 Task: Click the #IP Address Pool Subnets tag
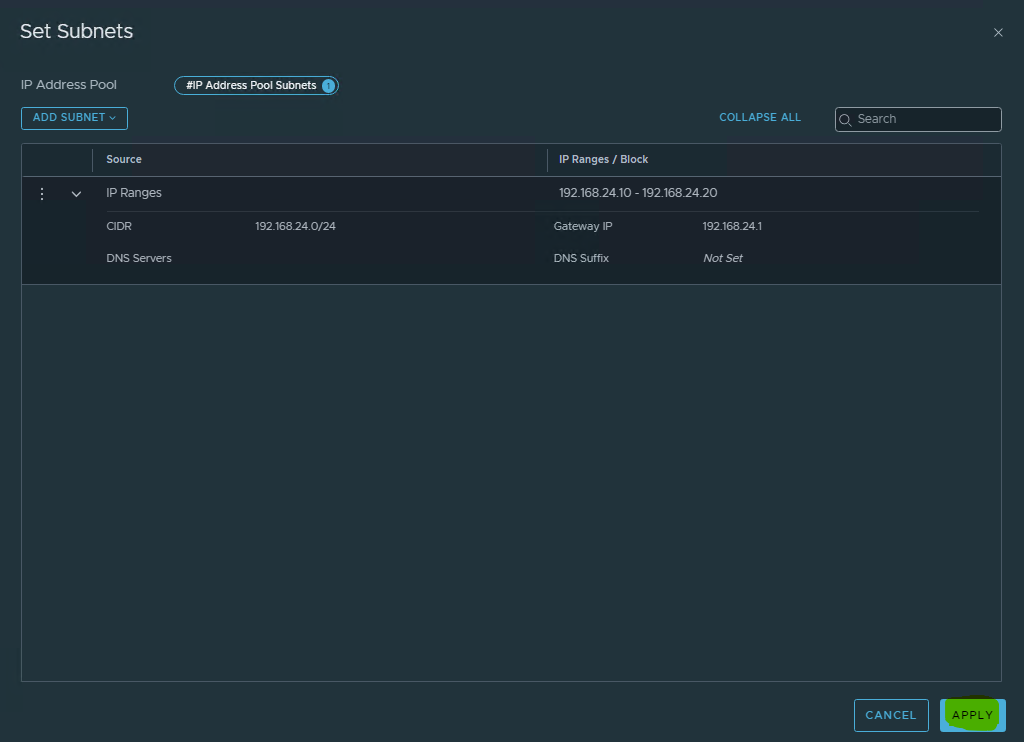[251, 86]
